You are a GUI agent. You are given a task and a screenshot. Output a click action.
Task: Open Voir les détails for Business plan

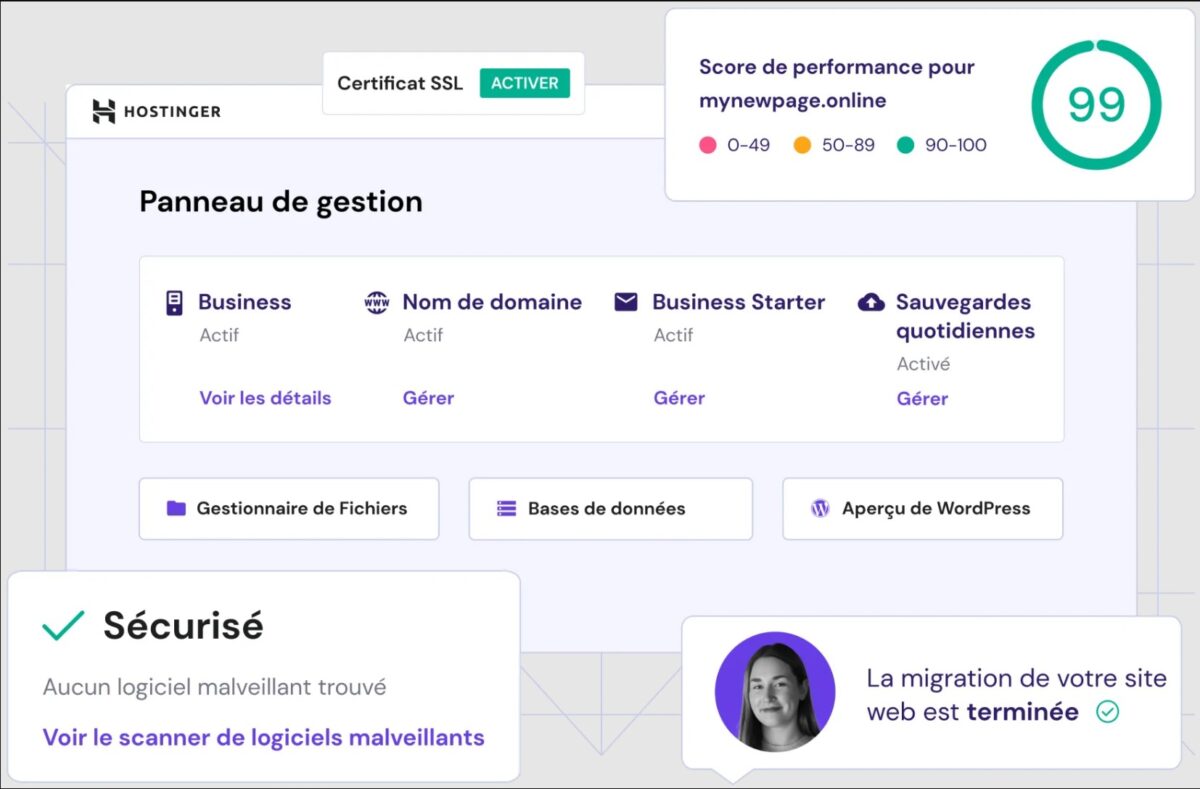click(265, 398)
